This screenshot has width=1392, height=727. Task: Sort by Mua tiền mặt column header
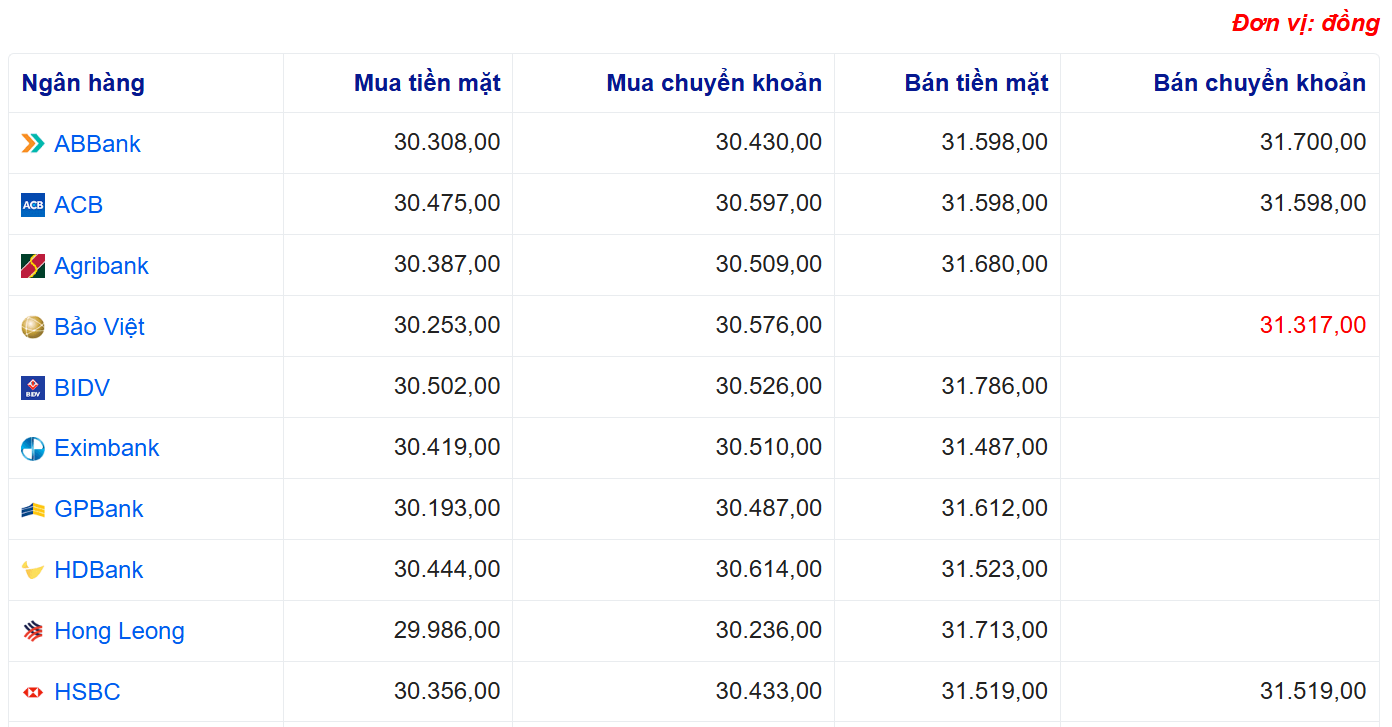[427, 83]
